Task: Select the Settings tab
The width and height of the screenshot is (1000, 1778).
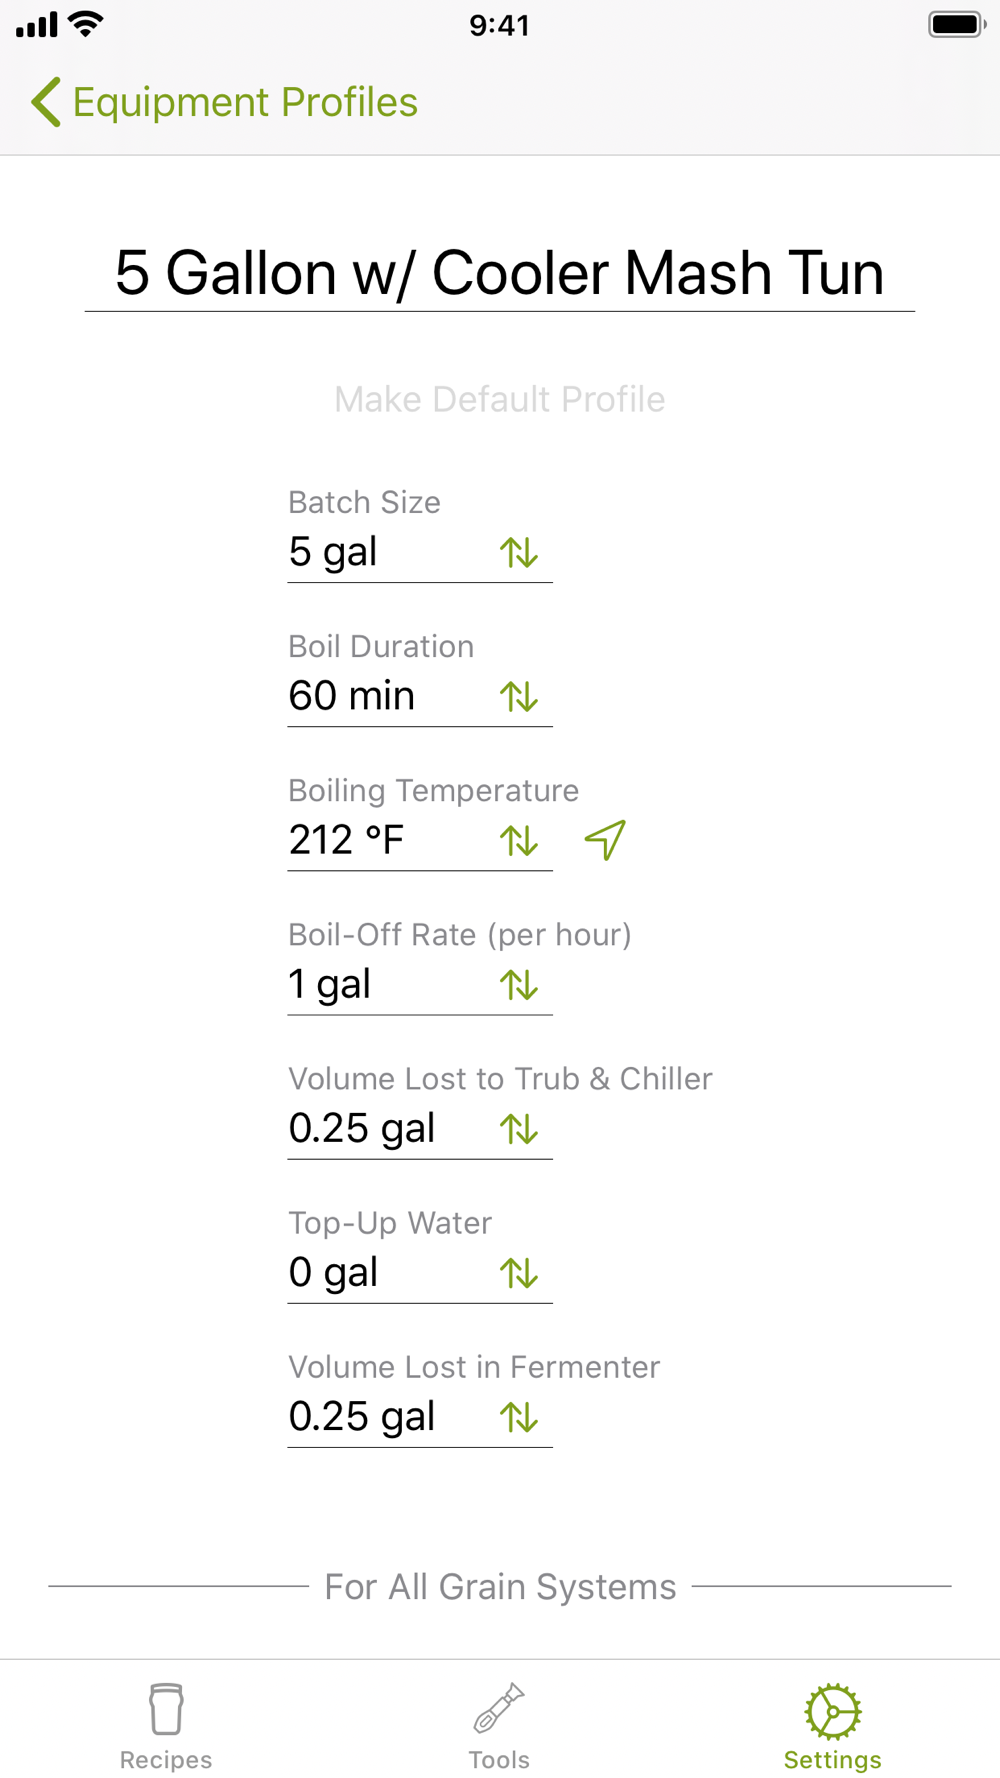Action: (x=833, y=1726)
